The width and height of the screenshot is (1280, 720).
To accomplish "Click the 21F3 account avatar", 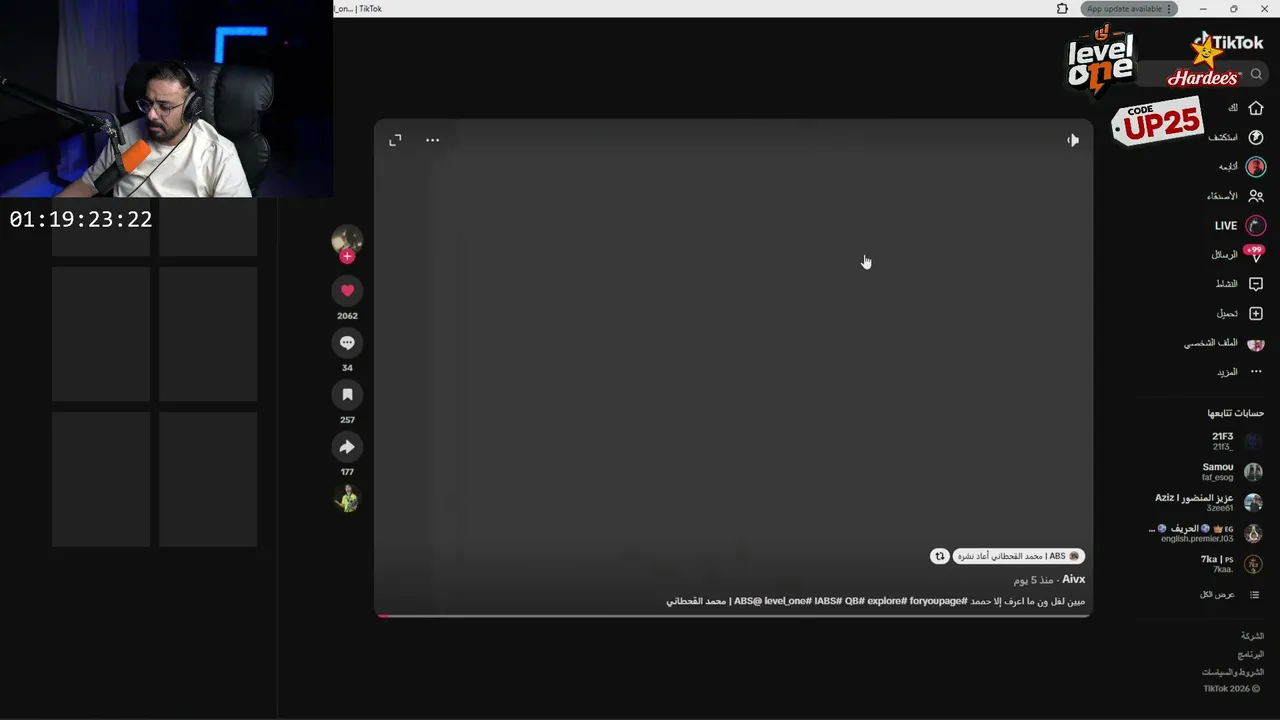I will pyautogui.click(x=1253, y=441).
